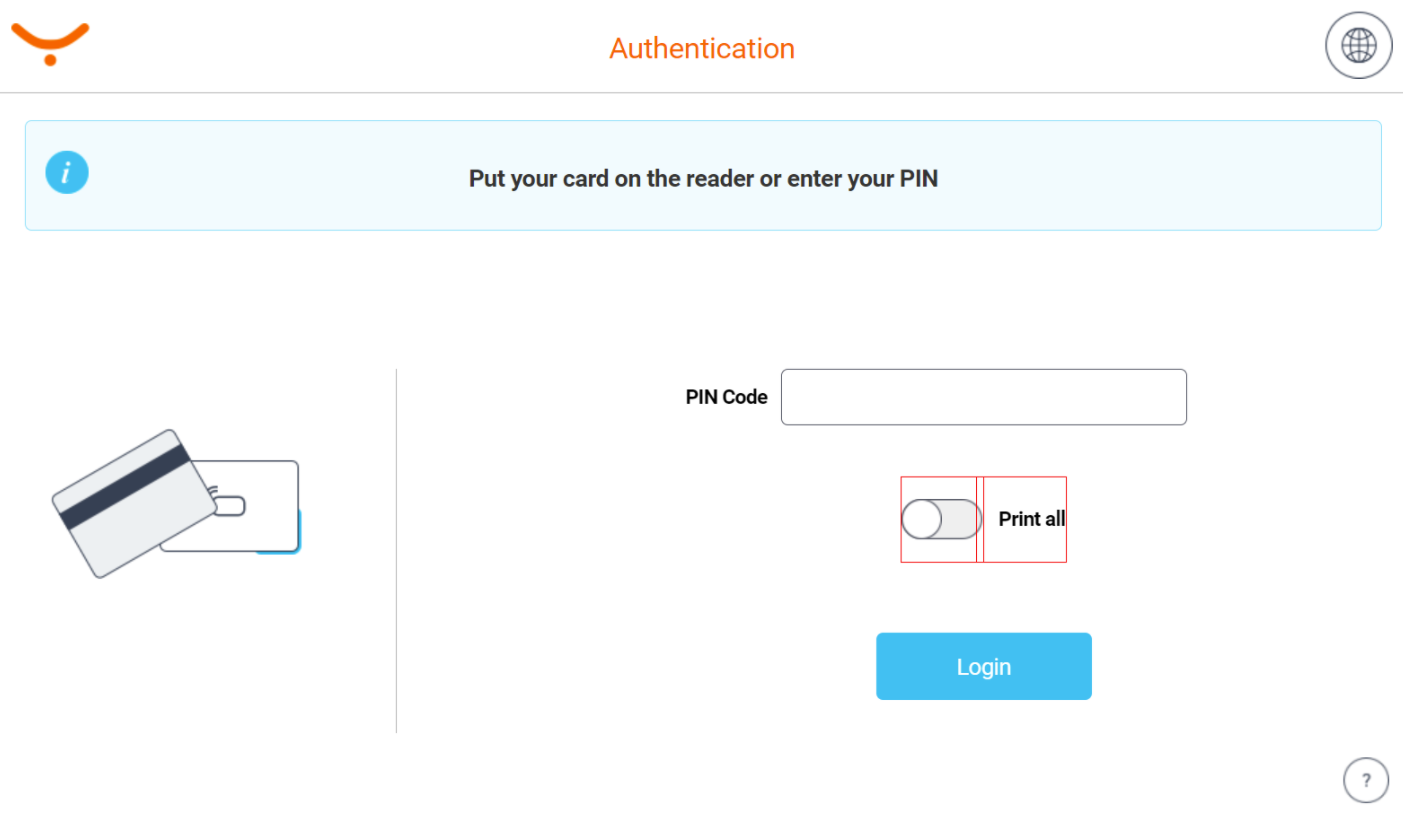The width and height of the screenshot is (1403, 818).
Task: Click the help question mark icon
Action: pos(1366,780)
